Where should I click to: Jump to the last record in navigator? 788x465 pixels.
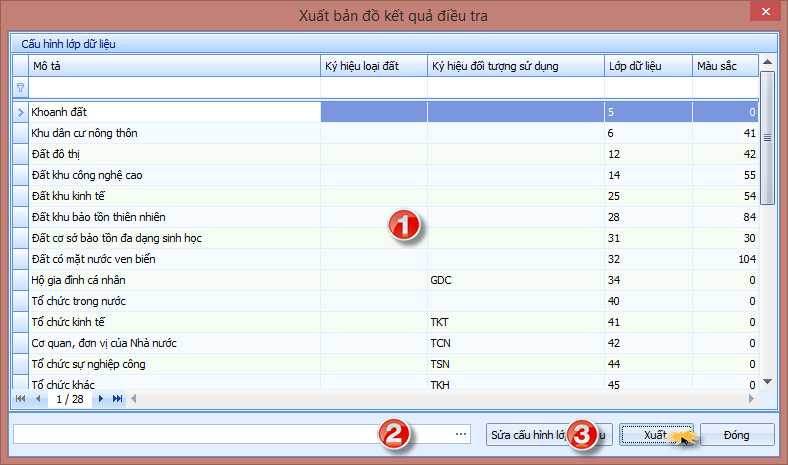tap(118, 398)
